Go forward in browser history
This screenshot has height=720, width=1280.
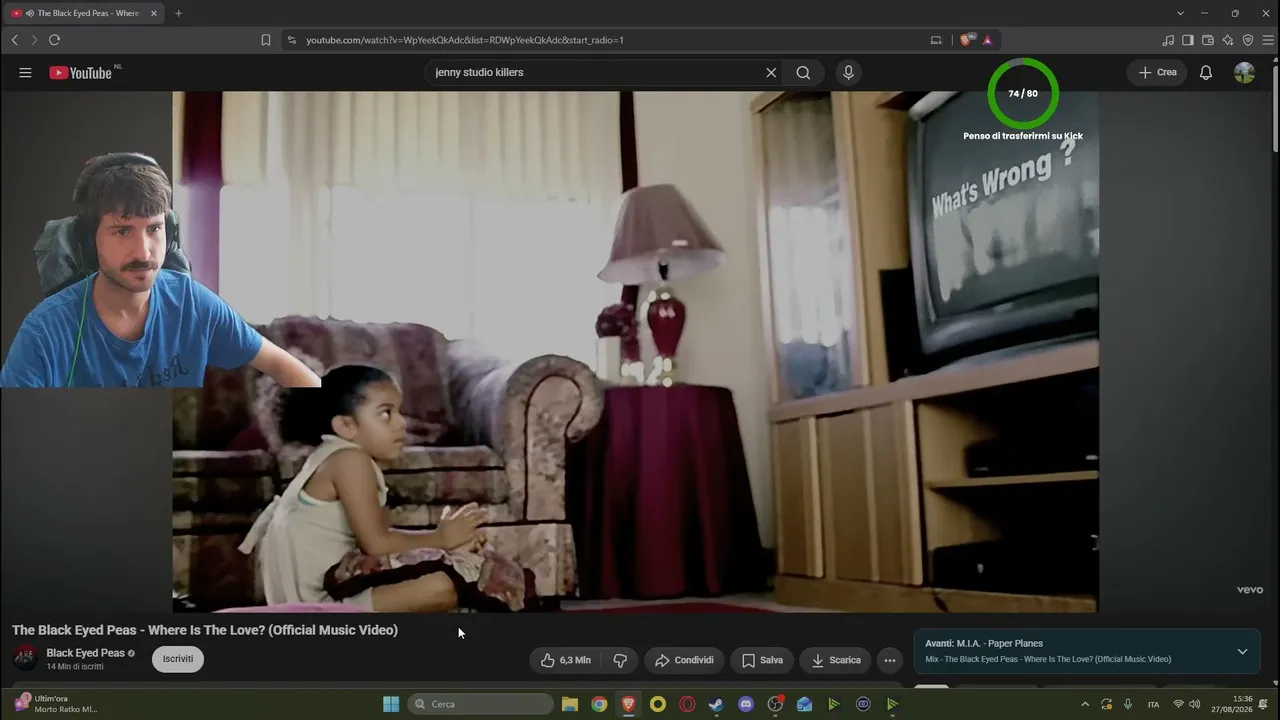[x=34, y=40]
